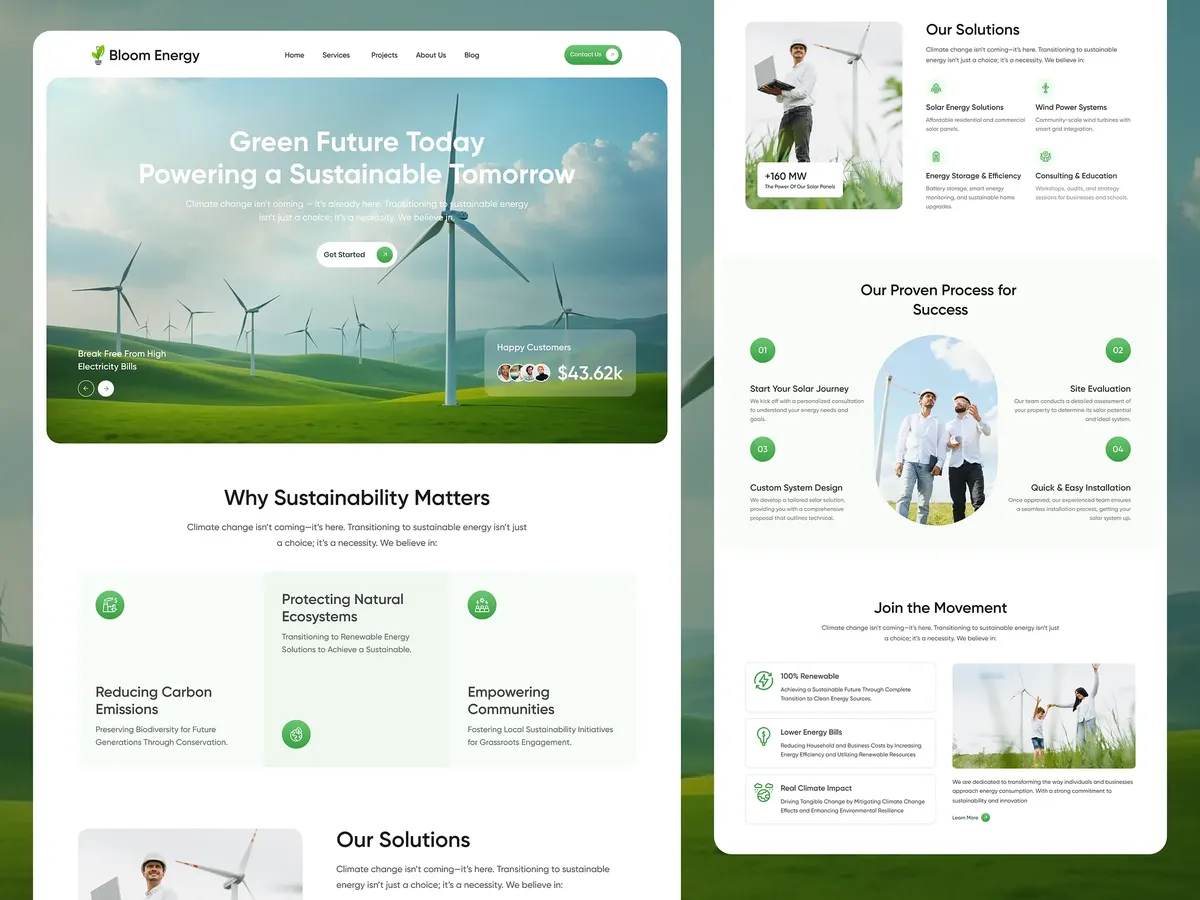Open the About Us nav link
Viewport: 1200px width, 900px height.
pyautogui.click(x=431, y=55)
